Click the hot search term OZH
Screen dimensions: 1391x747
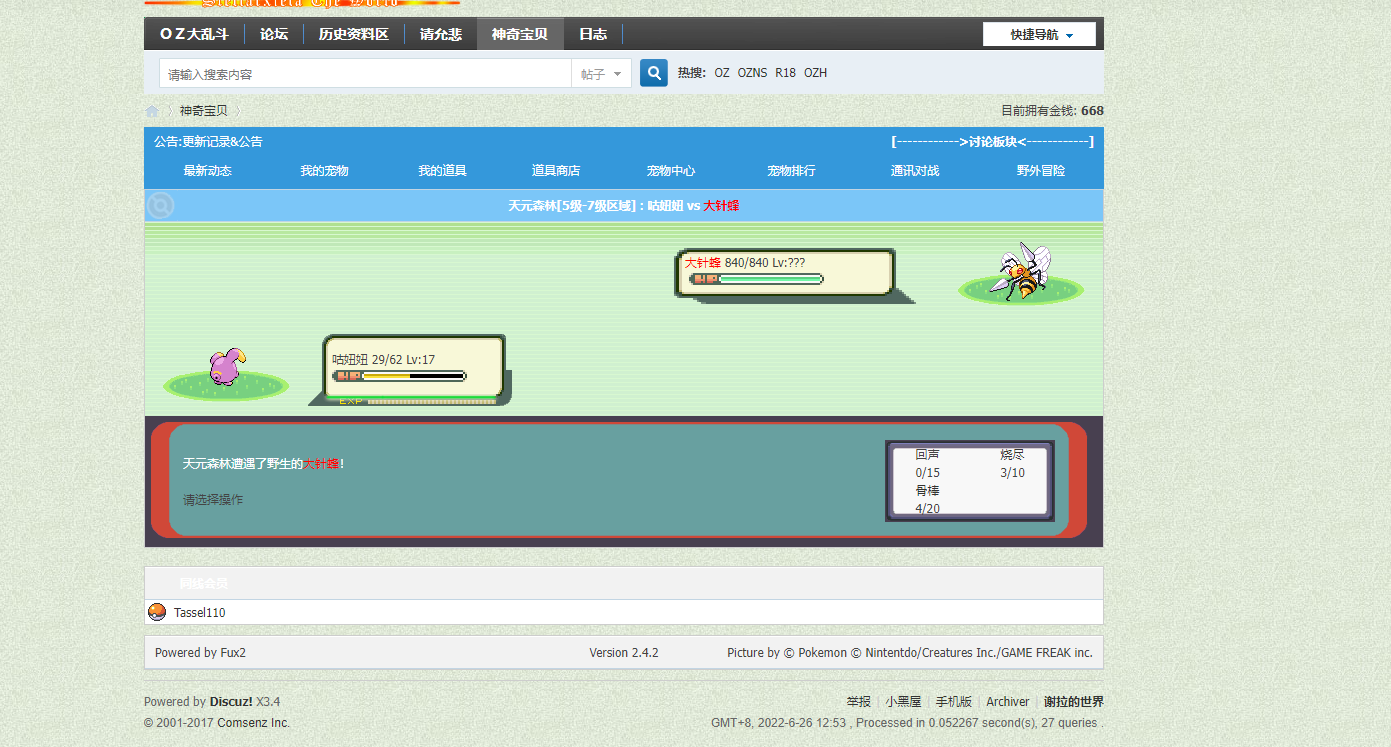pyautogui.click(x=815, y=73)
